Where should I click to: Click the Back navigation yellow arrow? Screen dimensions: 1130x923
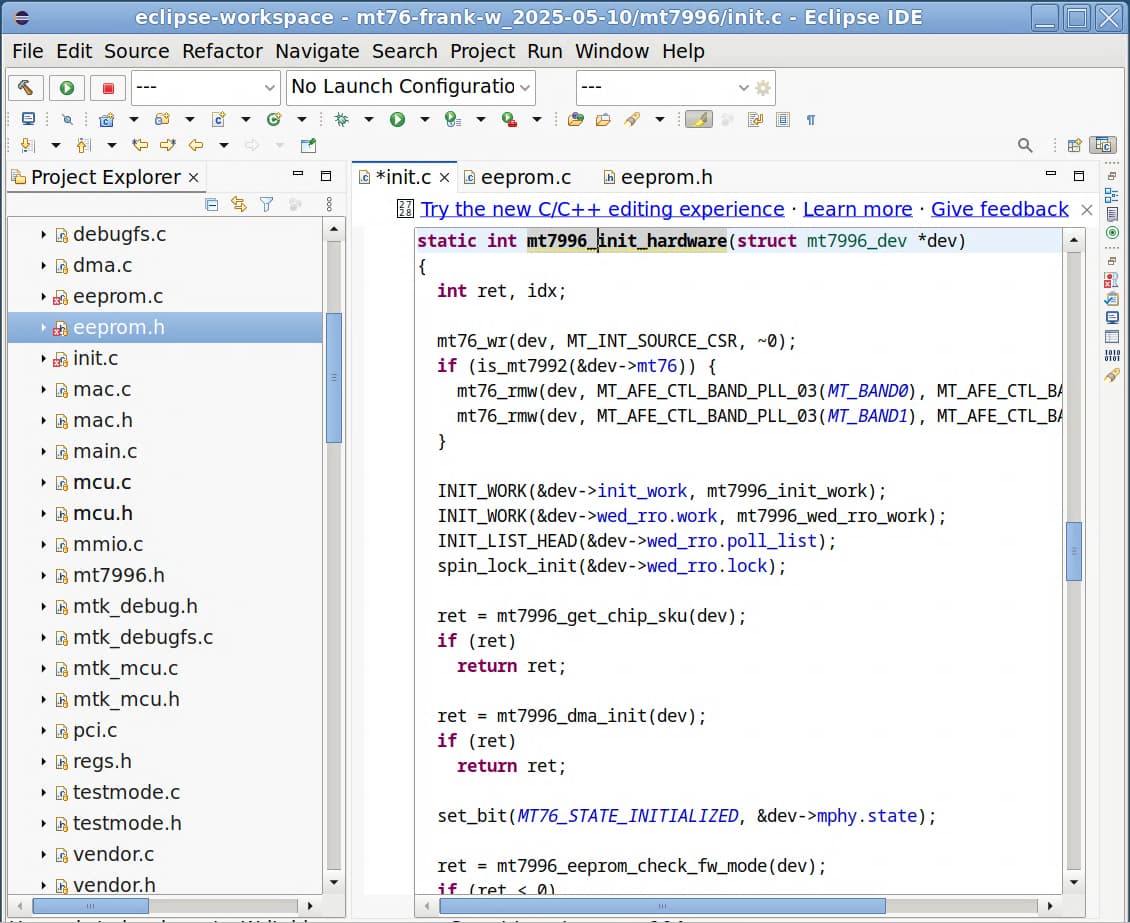(196, 146)
